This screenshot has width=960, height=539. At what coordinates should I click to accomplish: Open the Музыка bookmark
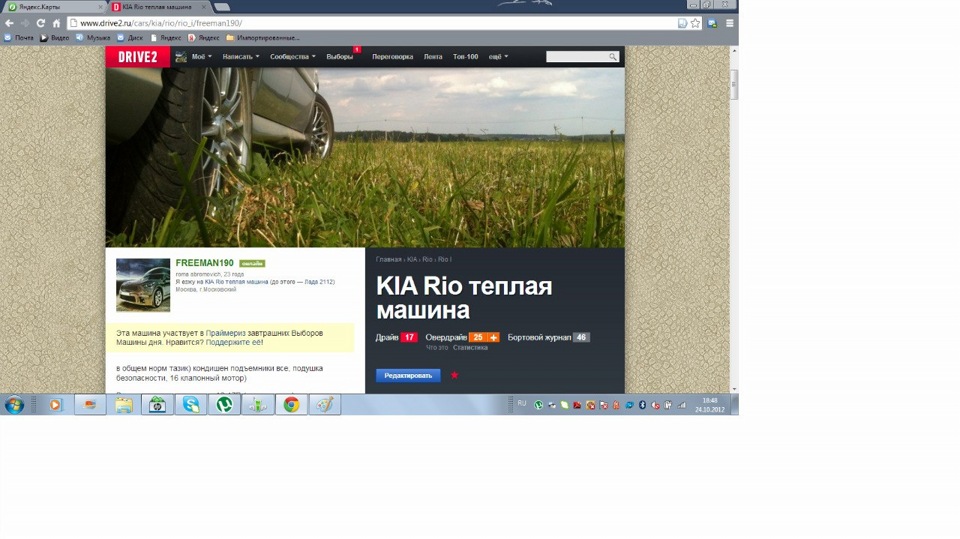(x=93, y=38)
